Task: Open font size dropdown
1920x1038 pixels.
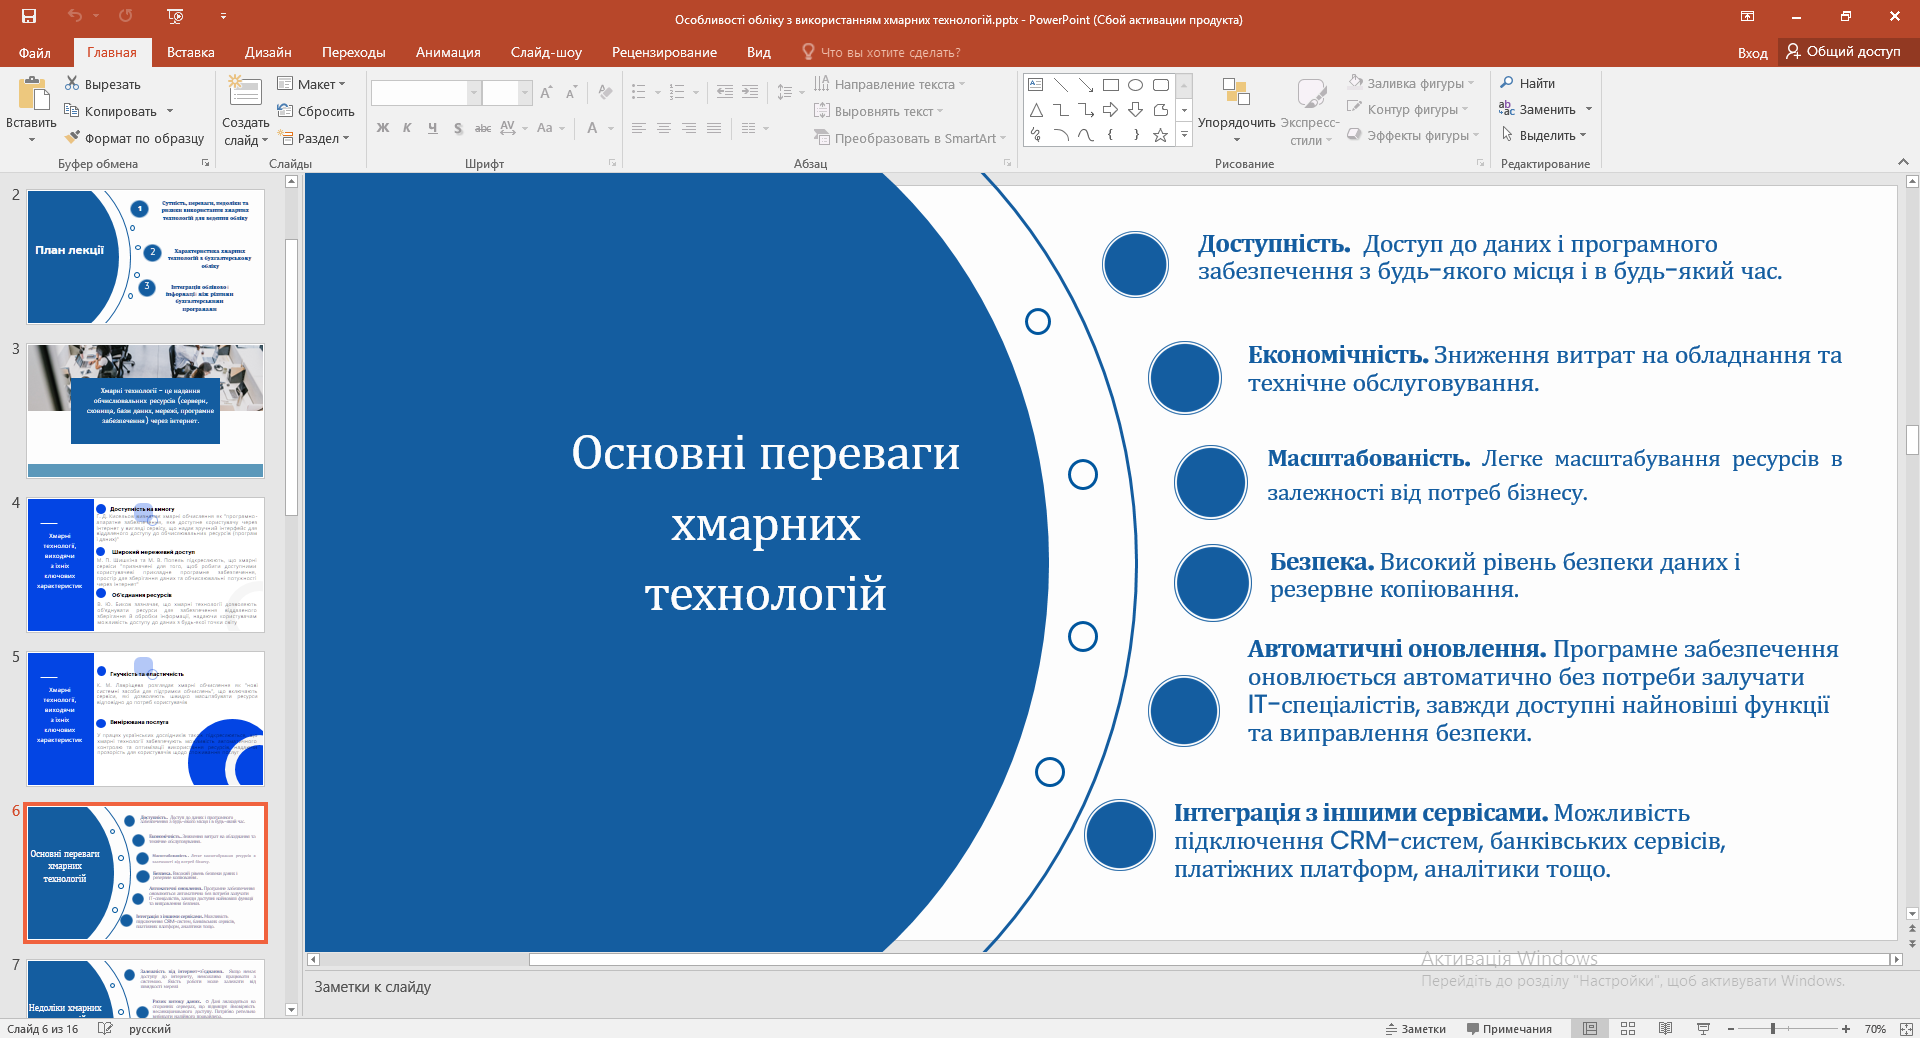Action: (525, 93)
